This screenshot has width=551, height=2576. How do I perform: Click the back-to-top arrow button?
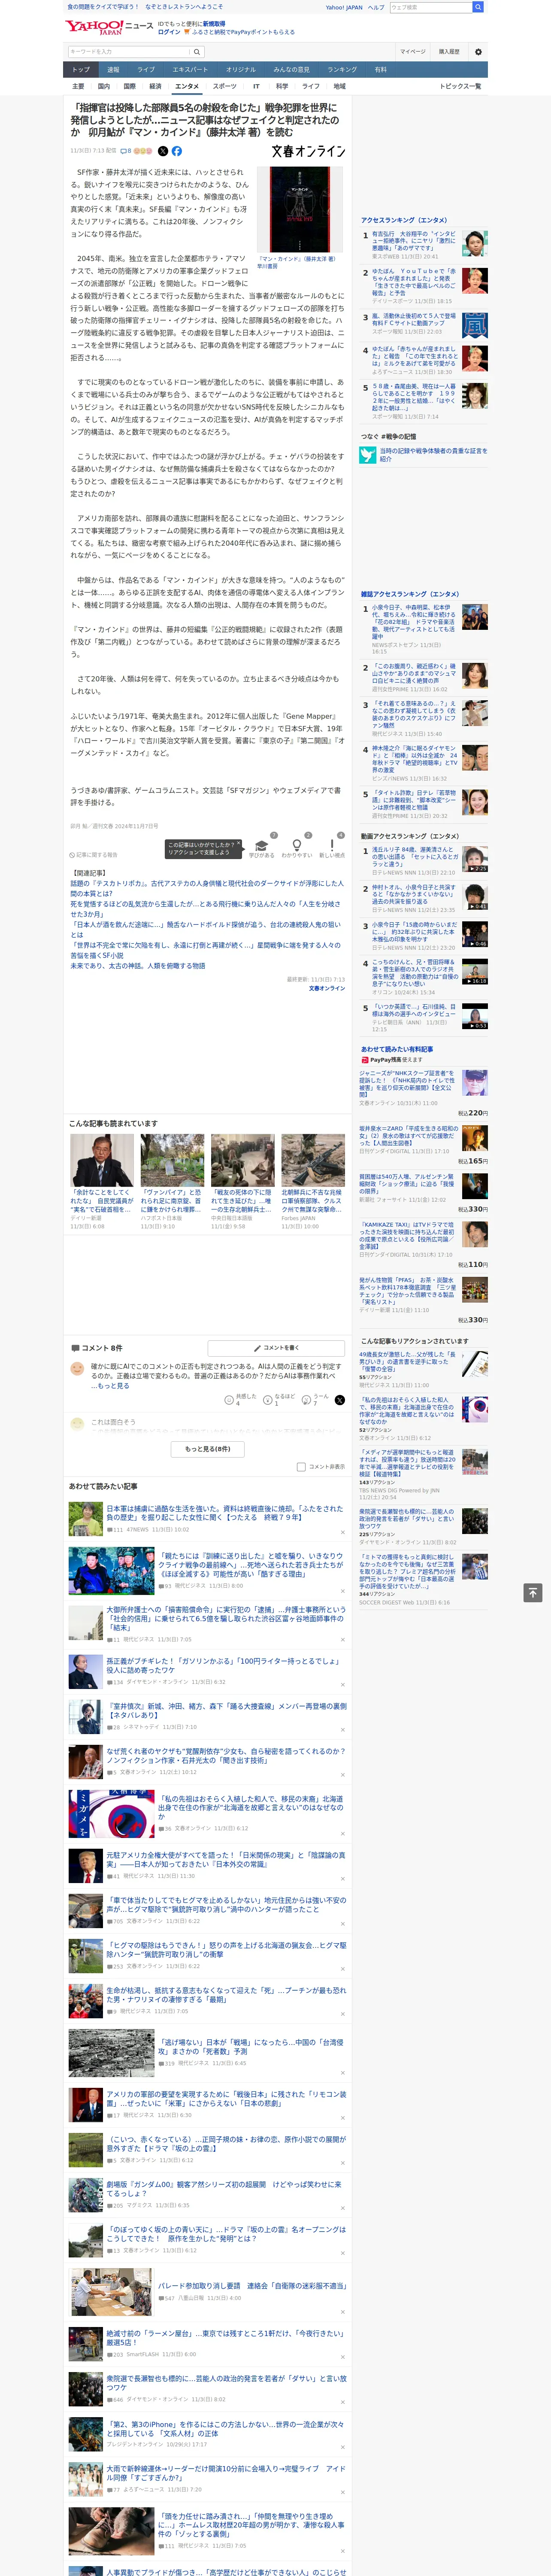click(533, 1592)
